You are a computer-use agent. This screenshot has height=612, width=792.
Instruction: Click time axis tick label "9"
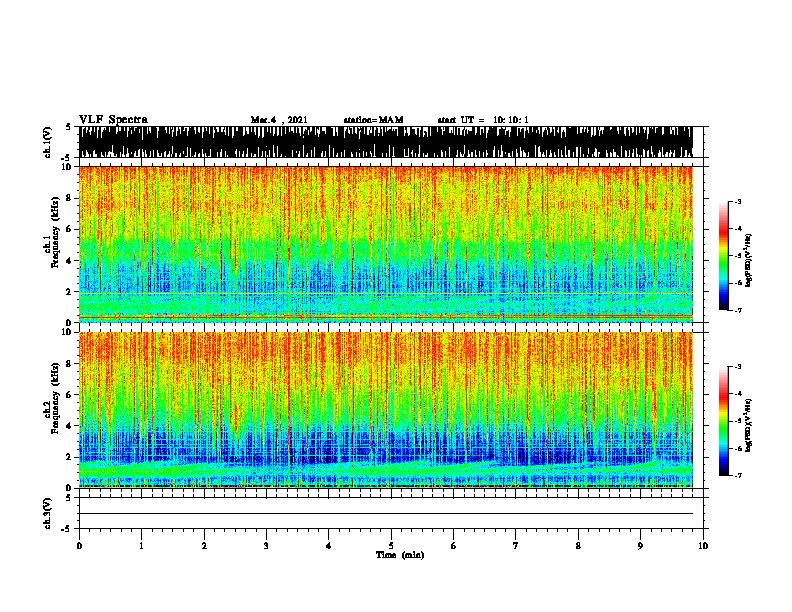tap(640, 546)
